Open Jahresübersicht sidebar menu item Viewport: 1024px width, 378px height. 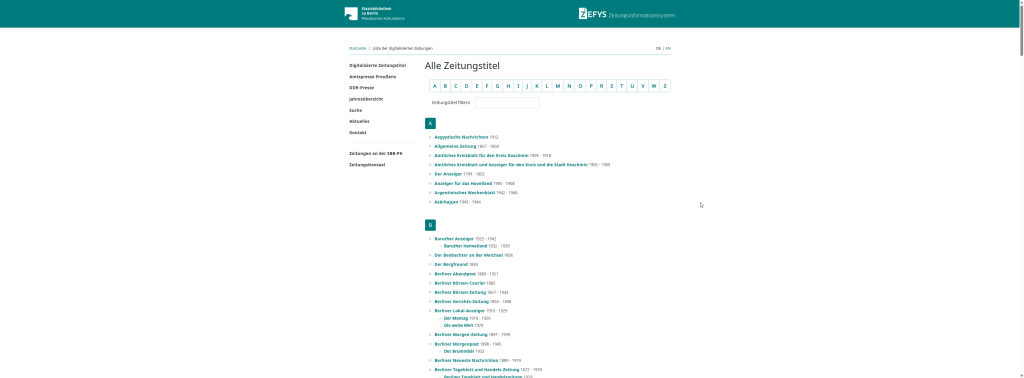pos(366,99)
